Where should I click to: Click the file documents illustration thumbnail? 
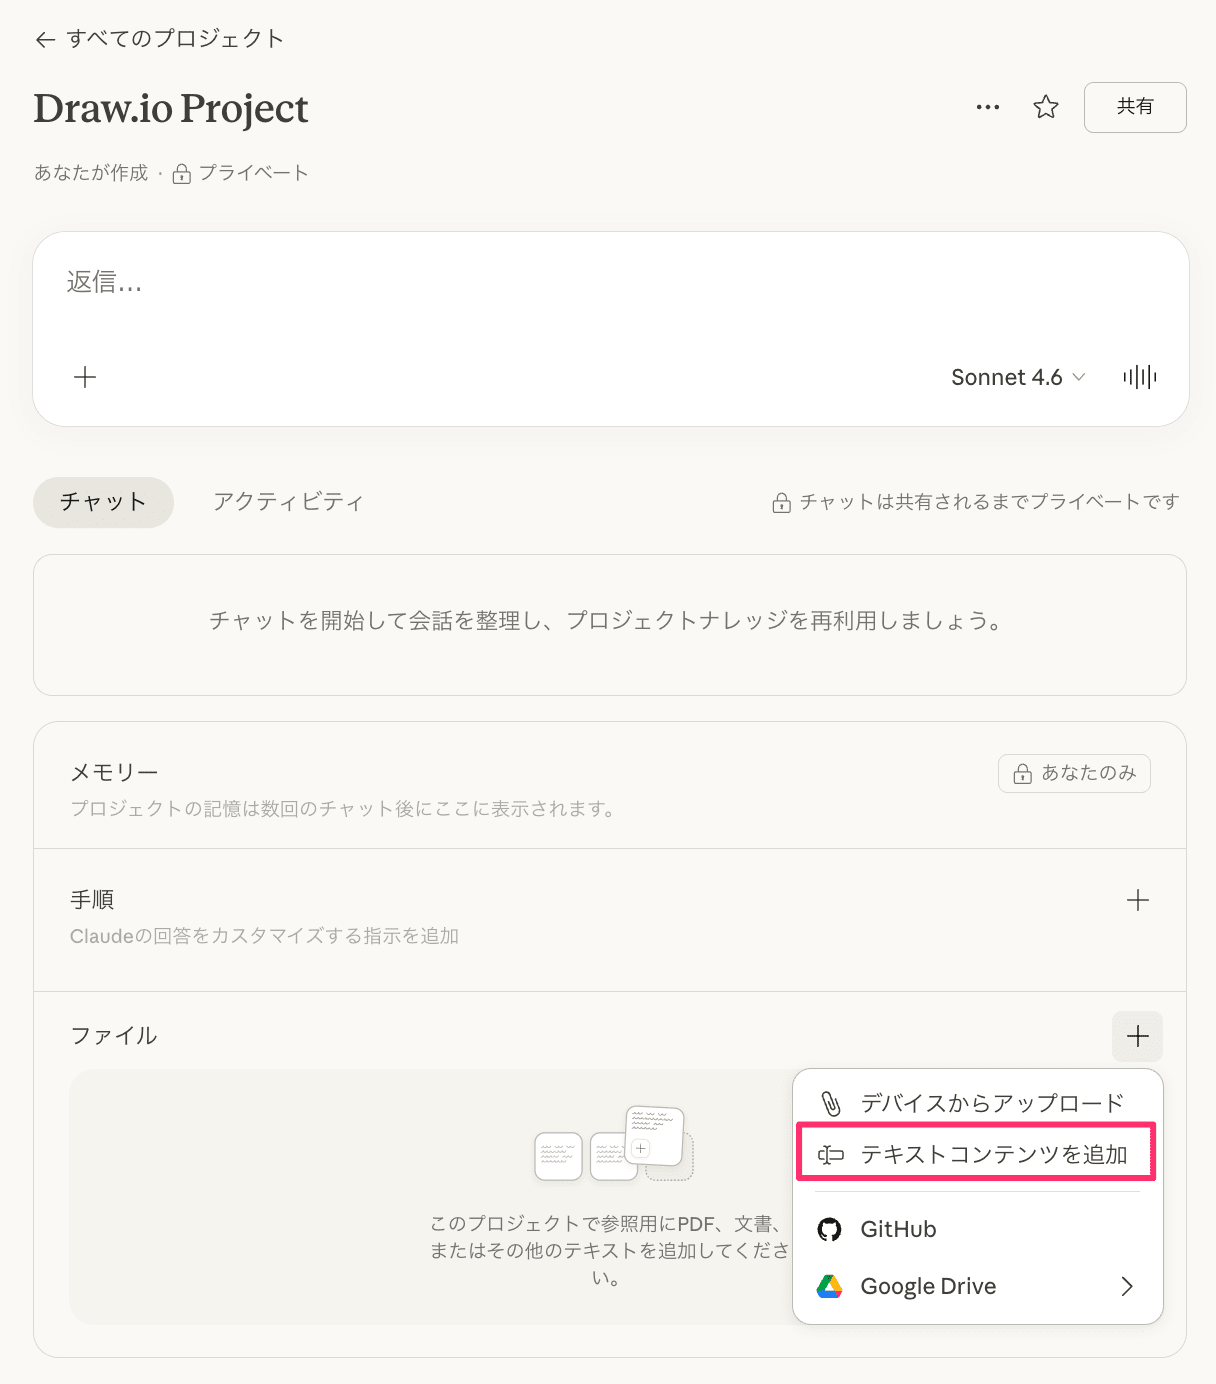point(613,1144)
